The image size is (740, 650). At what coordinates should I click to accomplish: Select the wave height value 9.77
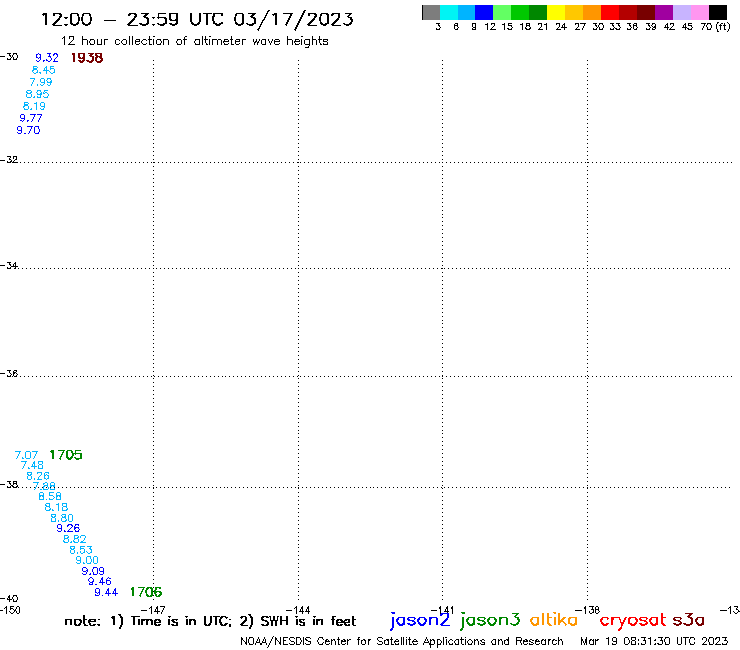tap(31, 118)
